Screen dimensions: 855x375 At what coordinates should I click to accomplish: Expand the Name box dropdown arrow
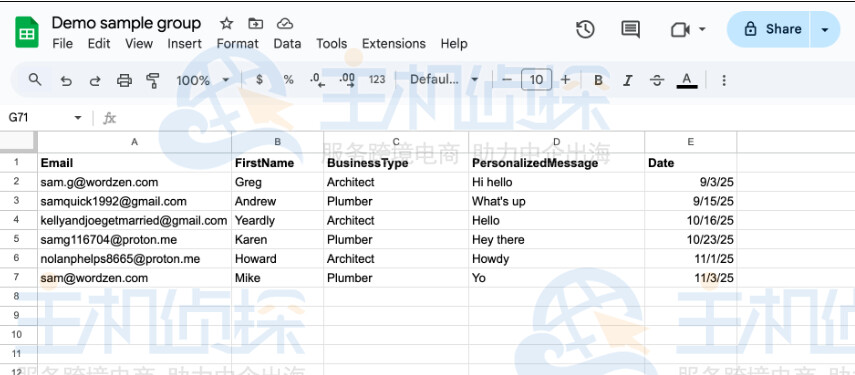78,118
